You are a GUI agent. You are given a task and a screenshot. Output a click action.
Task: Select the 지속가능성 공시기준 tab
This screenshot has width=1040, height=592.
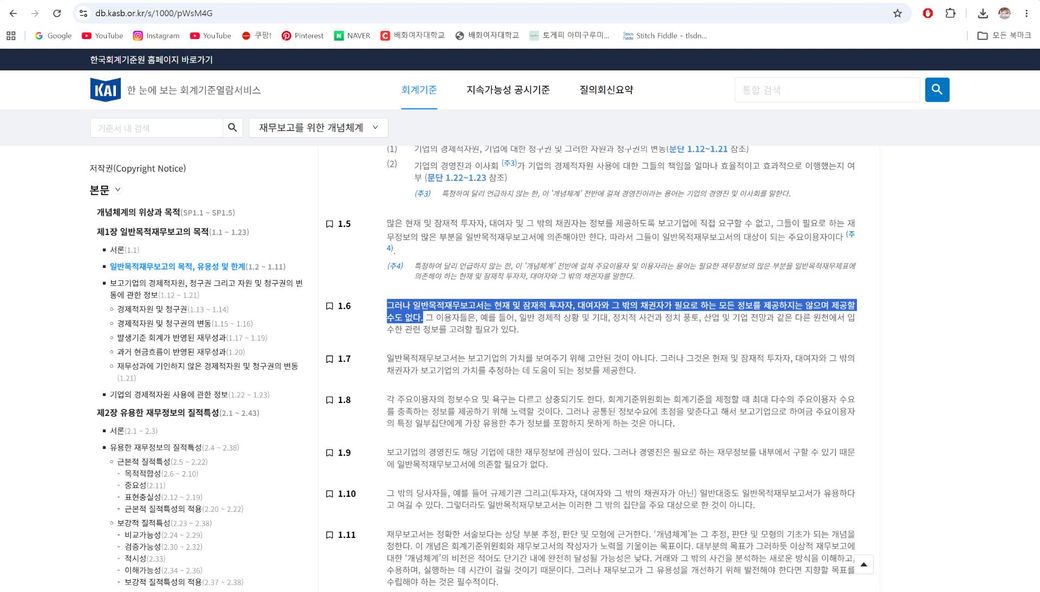click(508, 90)
